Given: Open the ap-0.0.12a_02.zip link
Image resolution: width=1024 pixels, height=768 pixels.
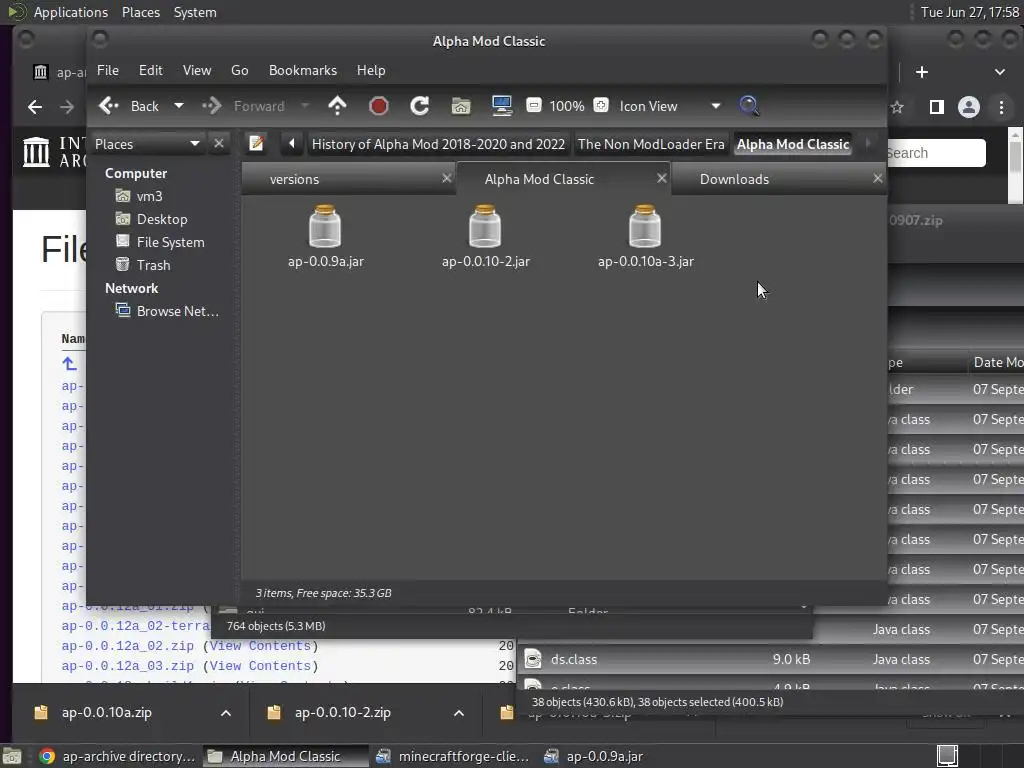Looking at the screenshot, I should pos(127,646).
